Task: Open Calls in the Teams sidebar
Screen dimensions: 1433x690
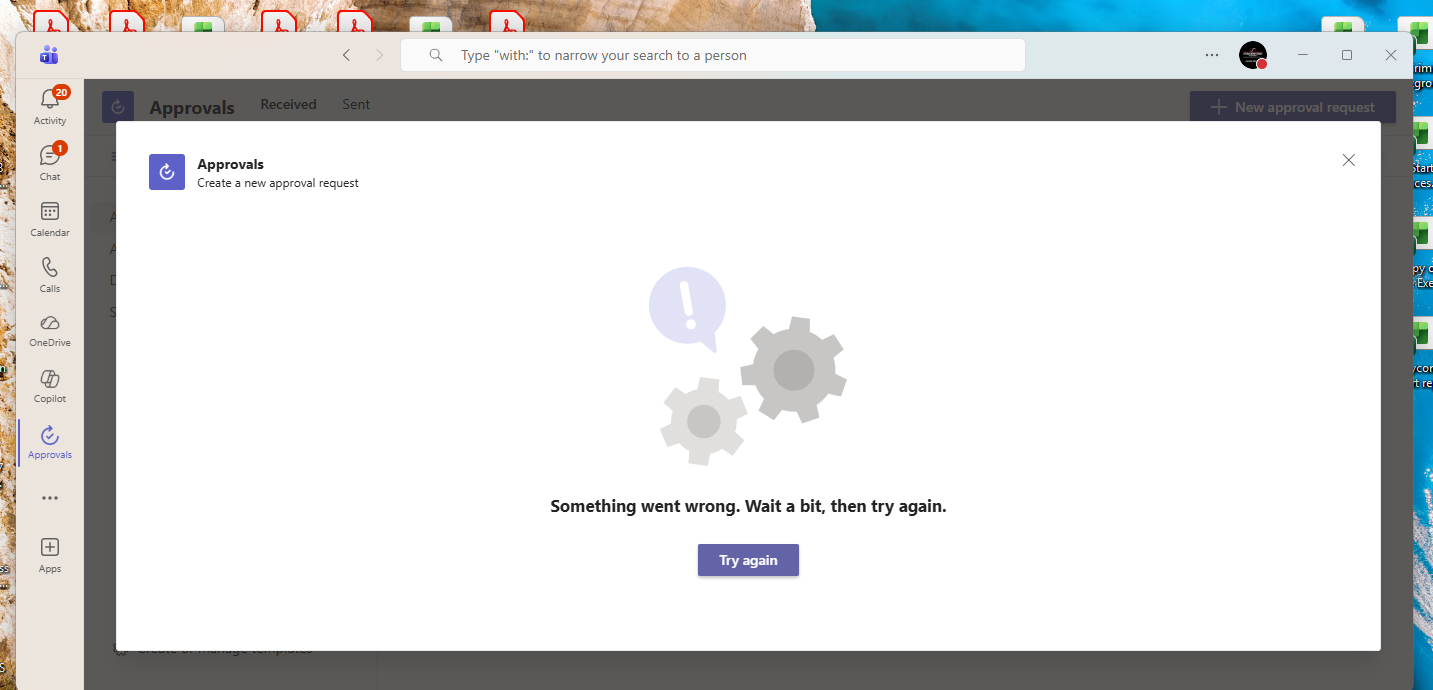Action: (50, 274)
